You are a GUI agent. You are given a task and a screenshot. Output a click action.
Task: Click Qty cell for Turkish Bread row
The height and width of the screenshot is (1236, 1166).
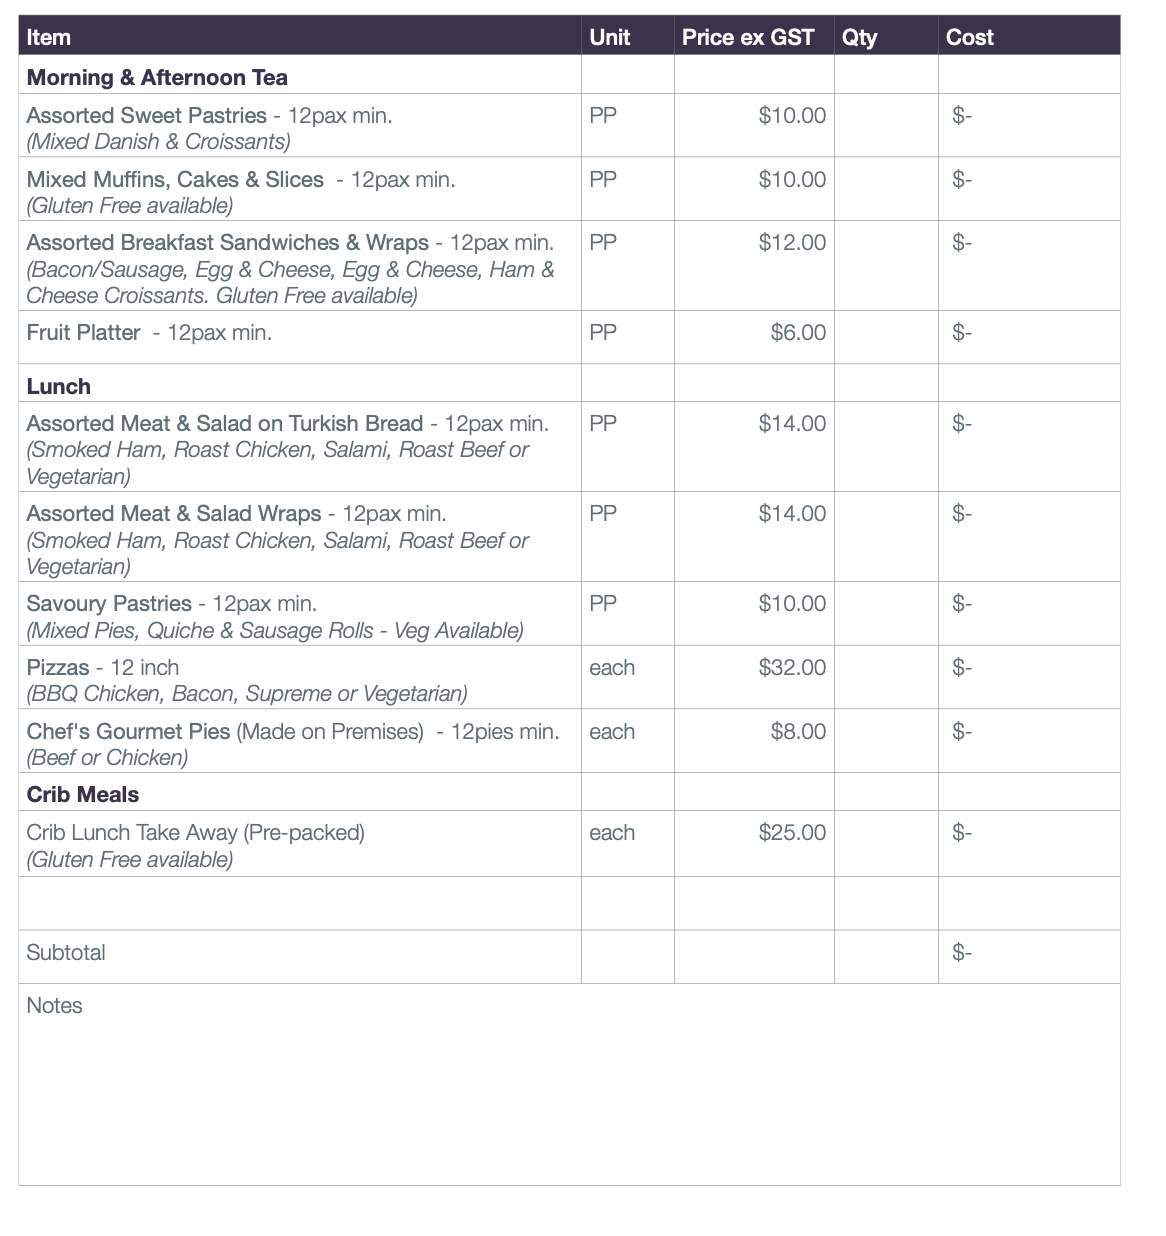[x=885, y=446]
